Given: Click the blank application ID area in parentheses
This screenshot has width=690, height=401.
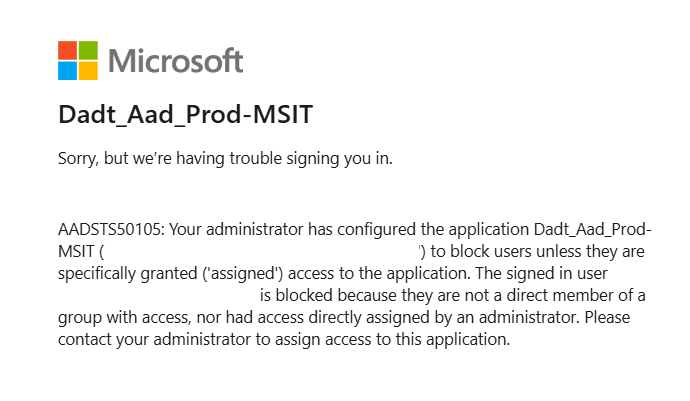Looking at the screenshot, I should tap(262, 250).
